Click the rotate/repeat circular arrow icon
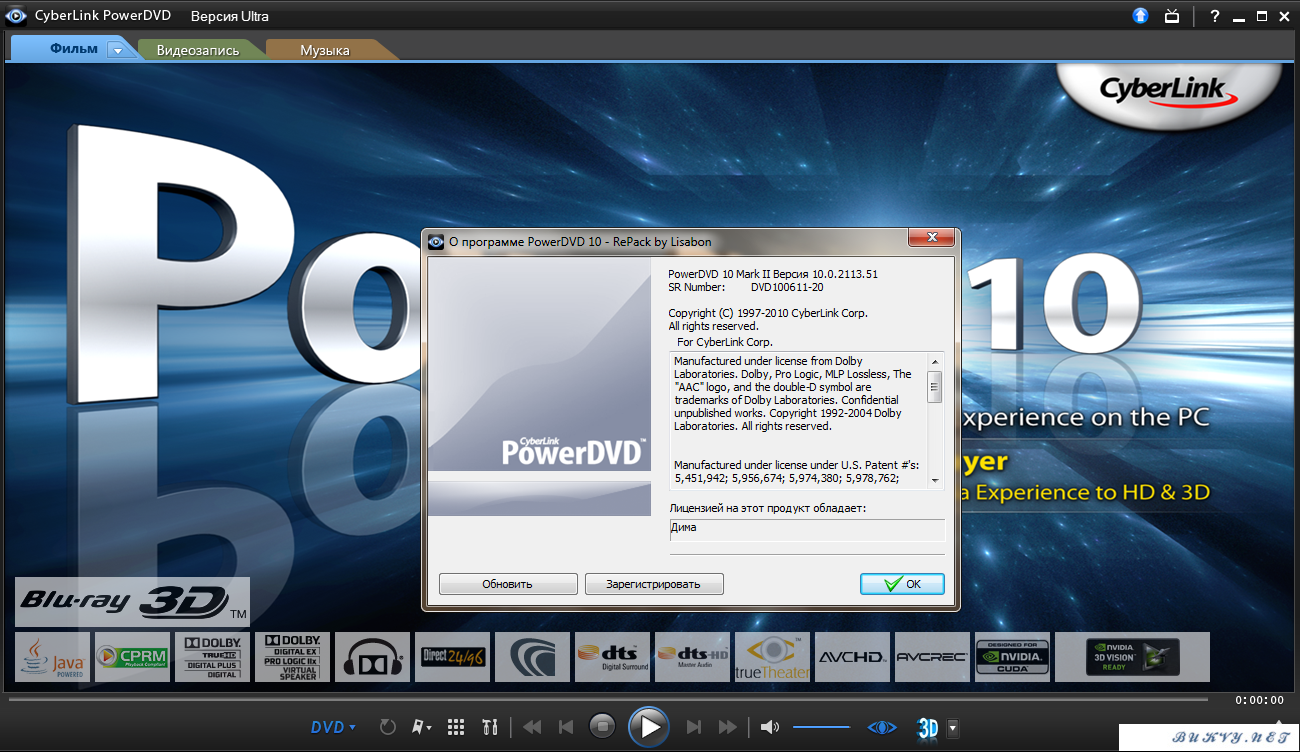Viewport: 1300px width, 752px height. point(388,727)
